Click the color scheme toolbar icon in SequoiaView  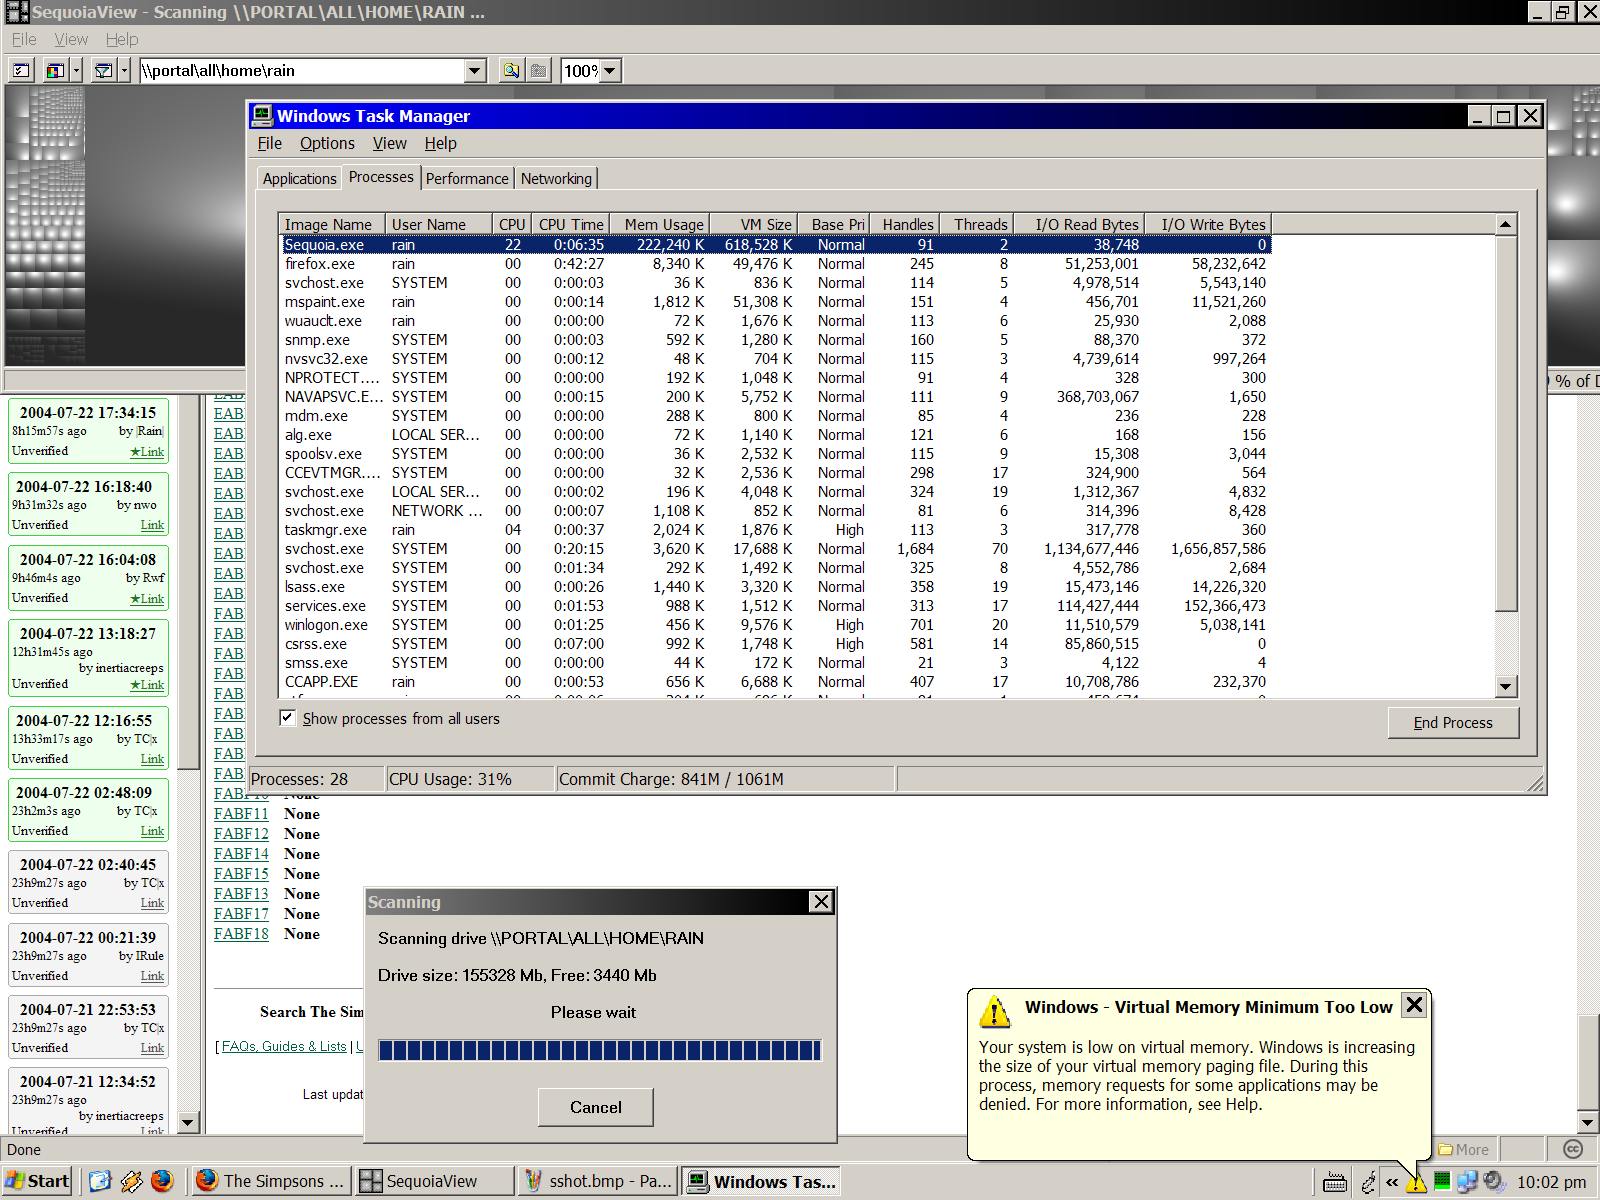pyautogui.click(x=56, y=70)
